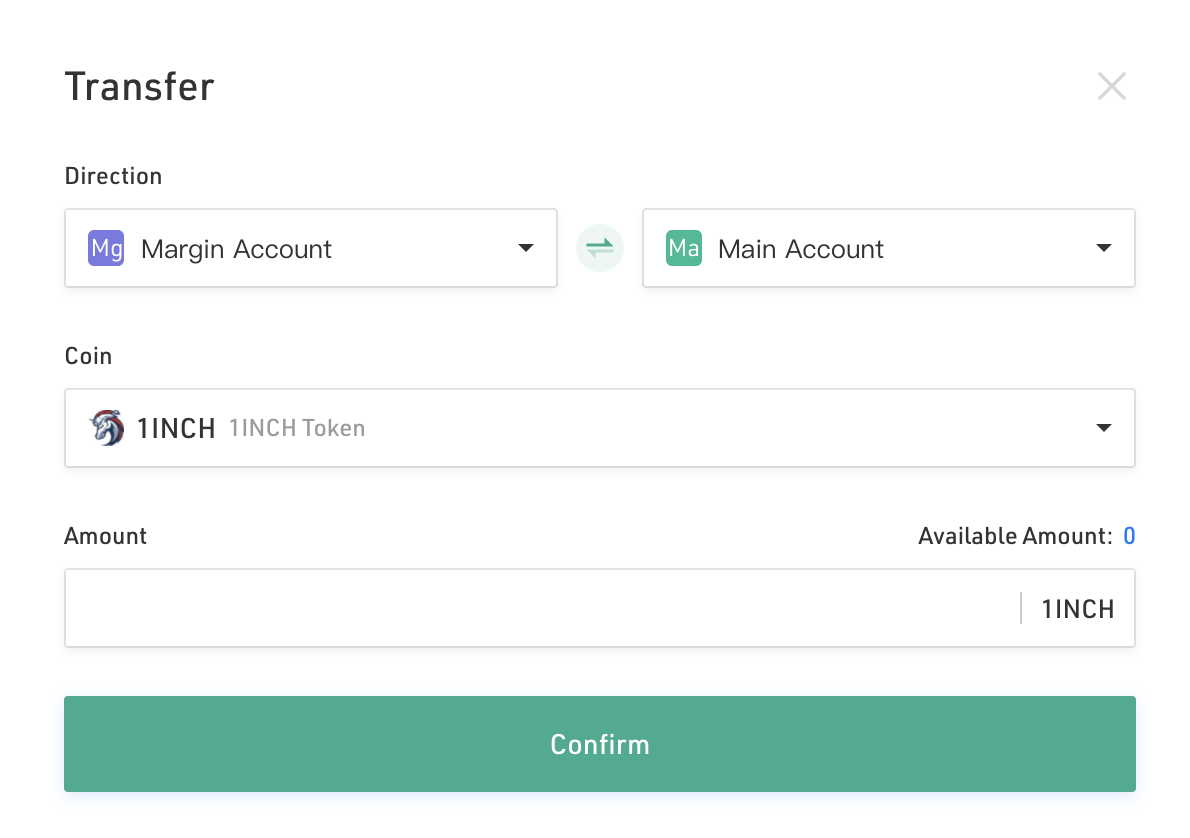The image size is (1190, 838).
Task: Click the green Ma Main Account icon
Action: (684, 248)
